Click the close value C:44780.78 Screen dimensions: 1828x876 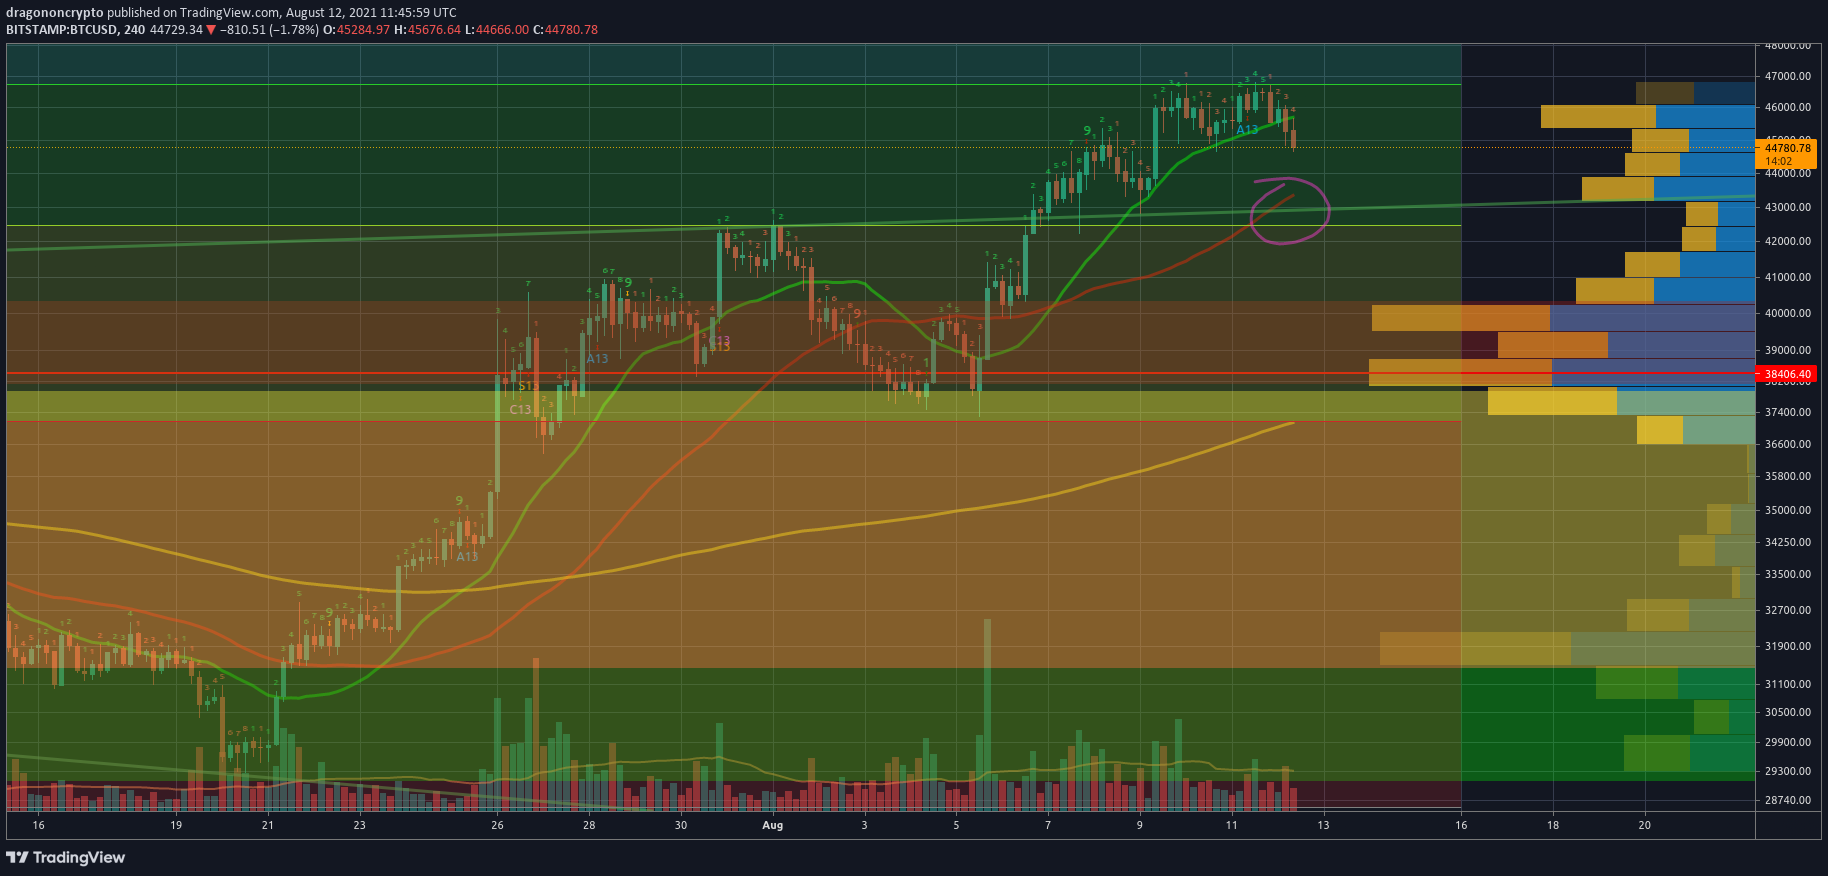pyautogui.click(x=565, y=30)
